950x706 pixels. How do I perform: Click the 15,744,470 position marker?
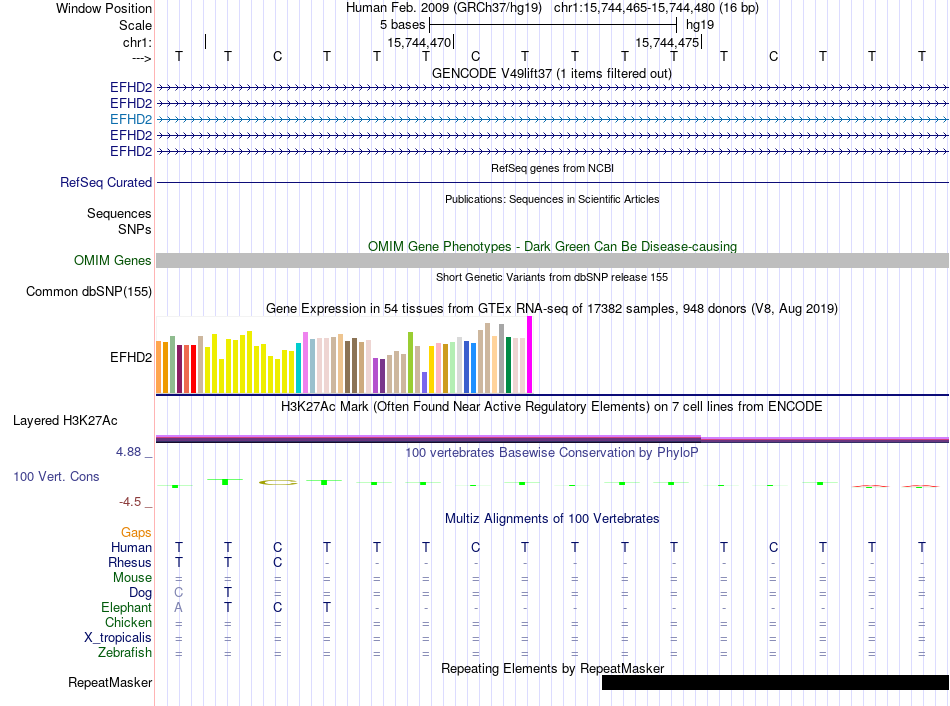pyautogui.click(x=419, y=42)
